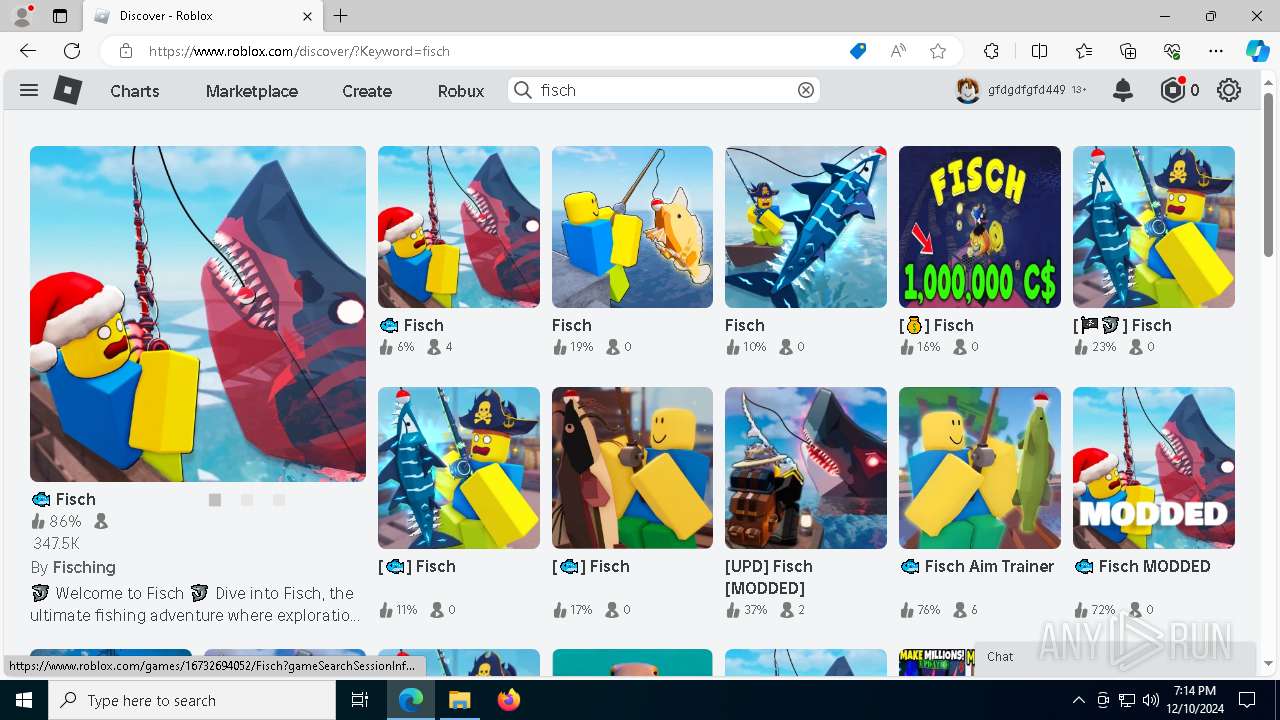Image resolution: width=1280 pixels, height=720 pixels.
Task: Open the Fisch Aim Trainer title
Action: coord(977,566)
